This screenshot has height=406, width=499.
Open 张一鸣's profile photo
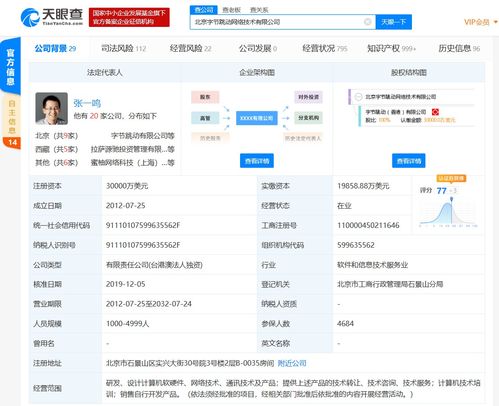click(51, 109)
